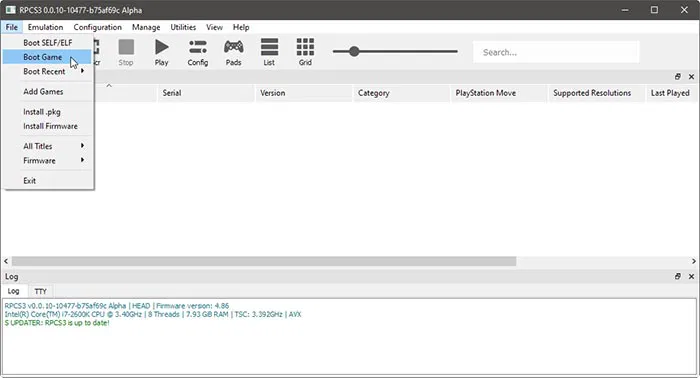Switch to Grid view icon
The height and width of the screenshot is (378, 700).
coord(305,52)
